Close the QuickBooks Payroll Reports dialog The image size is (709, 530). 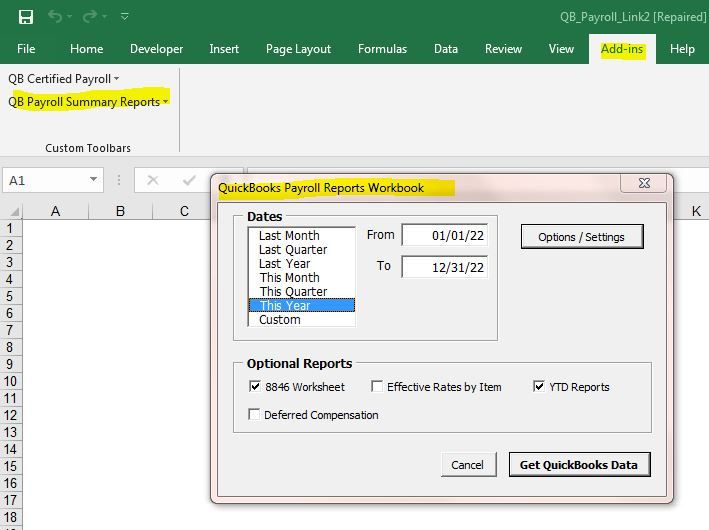[643, 184]
